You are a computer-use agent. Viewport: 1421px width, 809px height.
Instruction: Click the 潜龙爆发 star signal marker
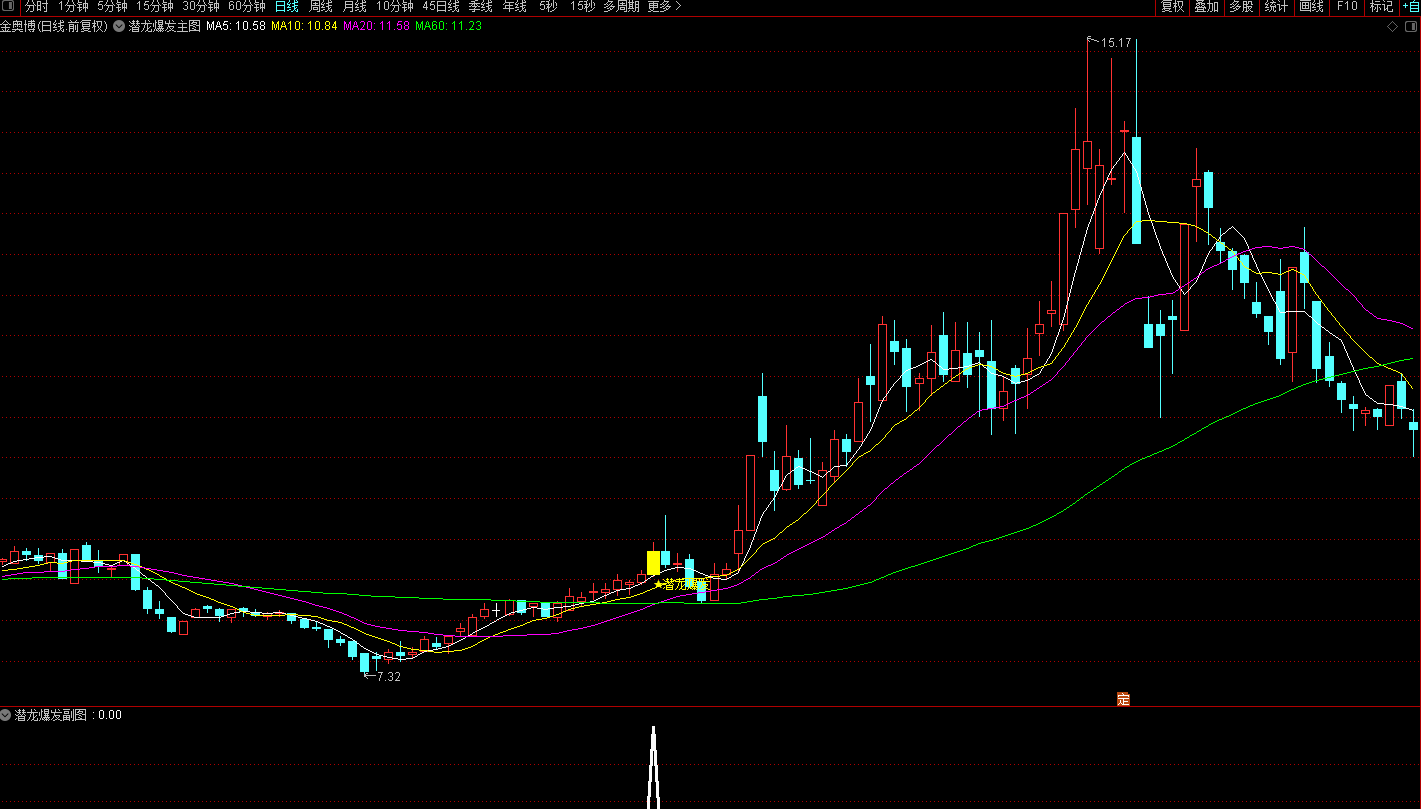pyautogui.click(x=682, y=584)
